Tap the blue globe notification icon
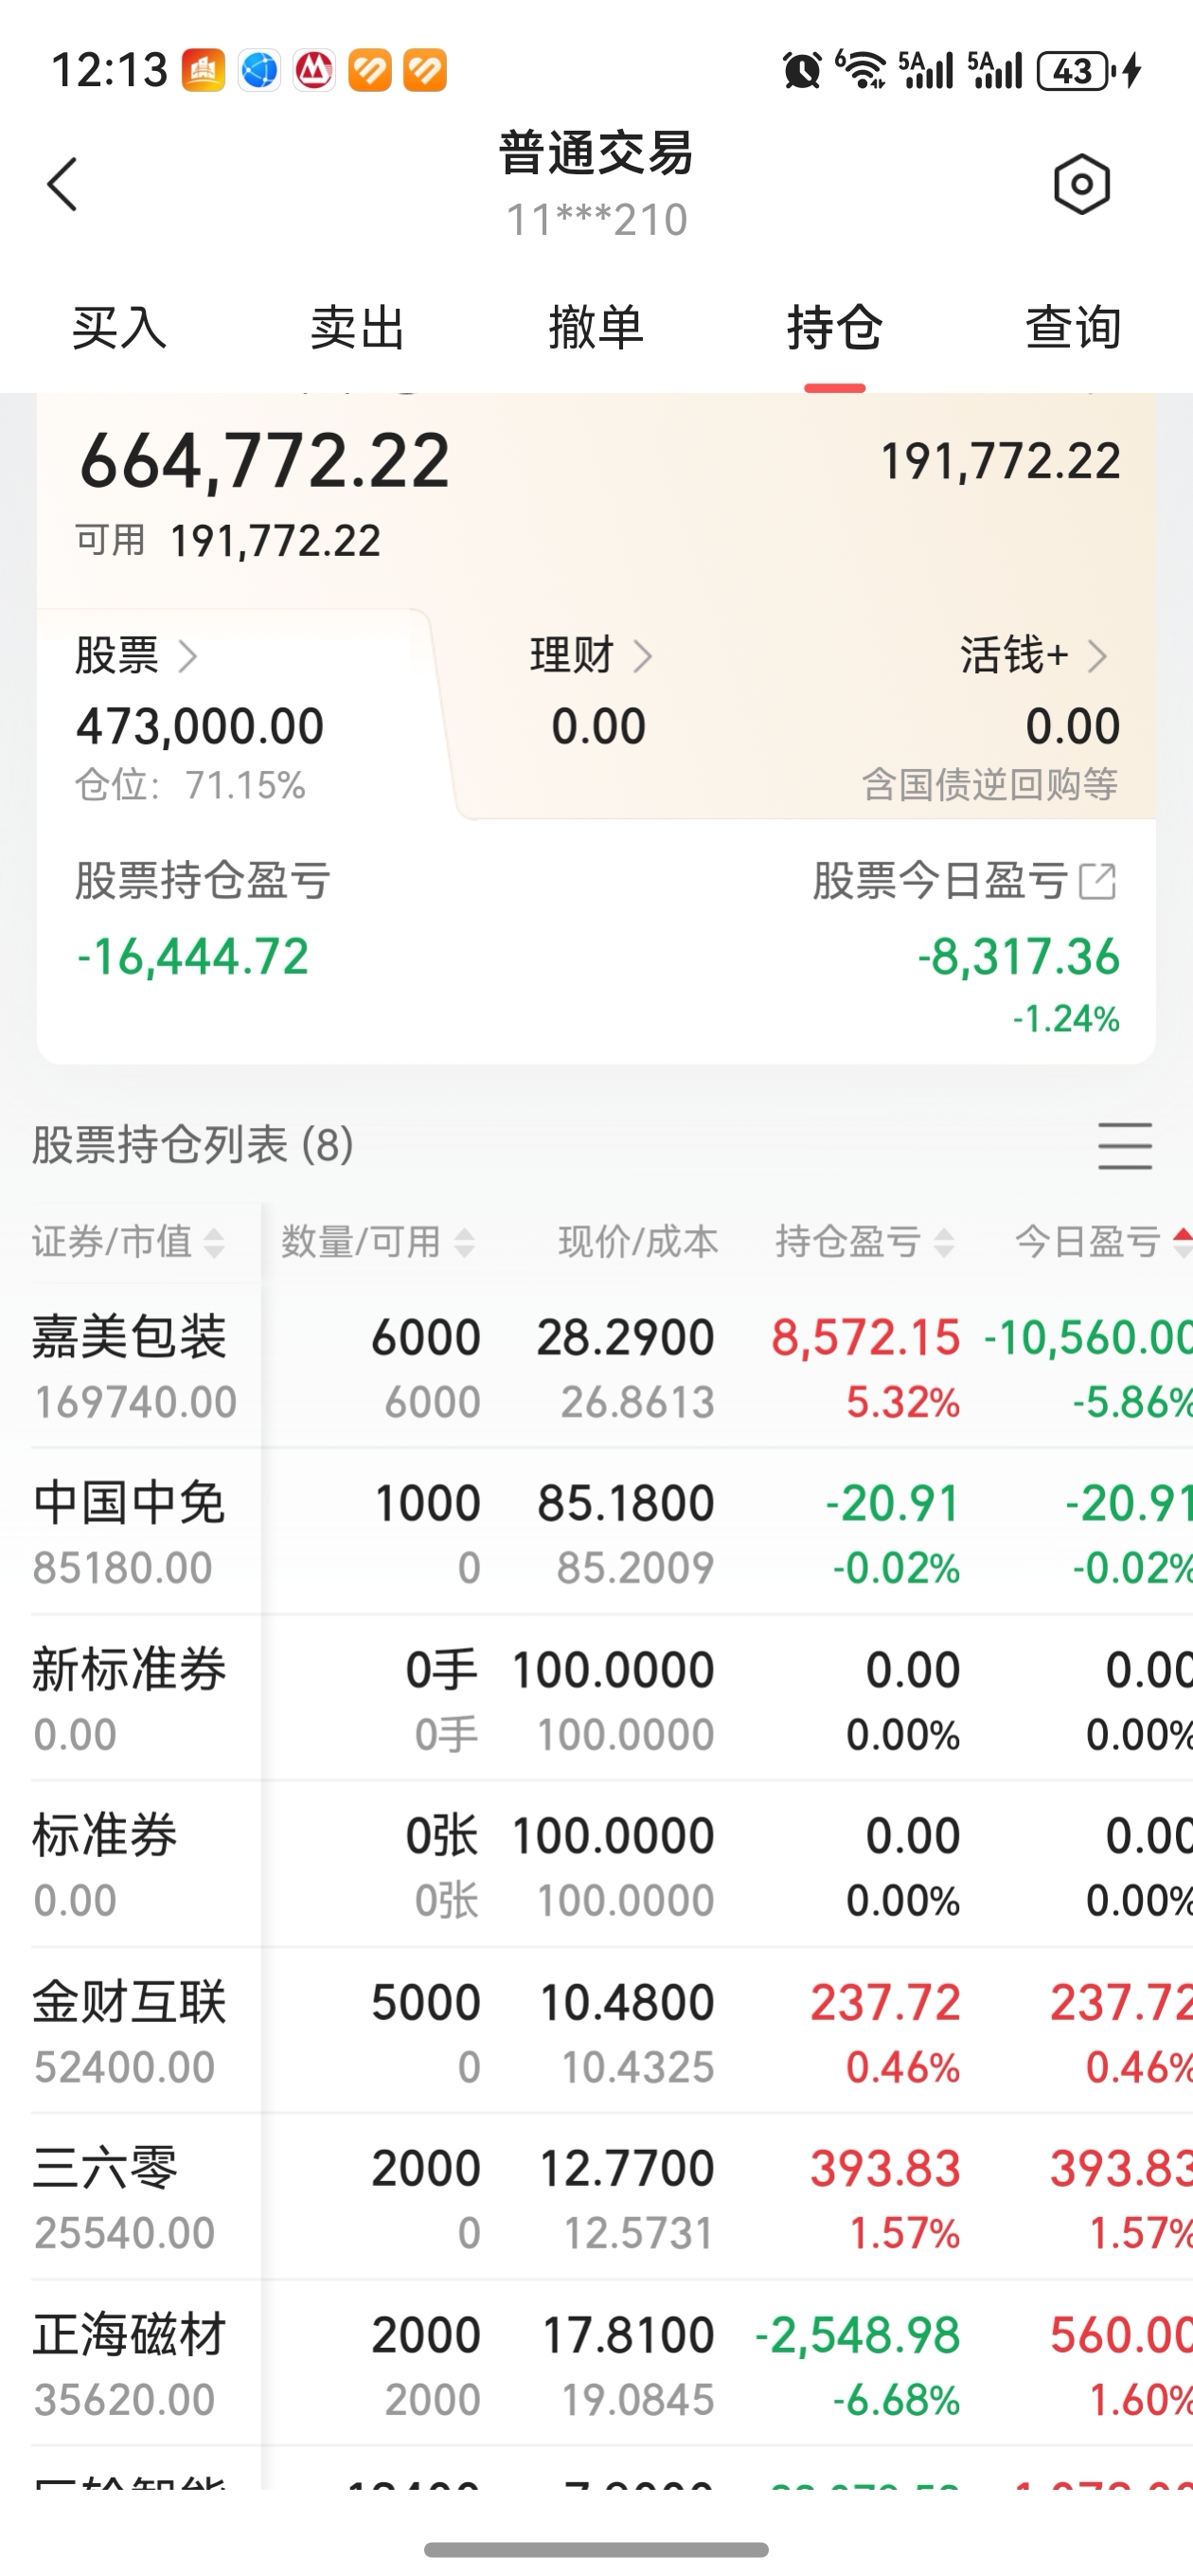 (x=259, y=71)
